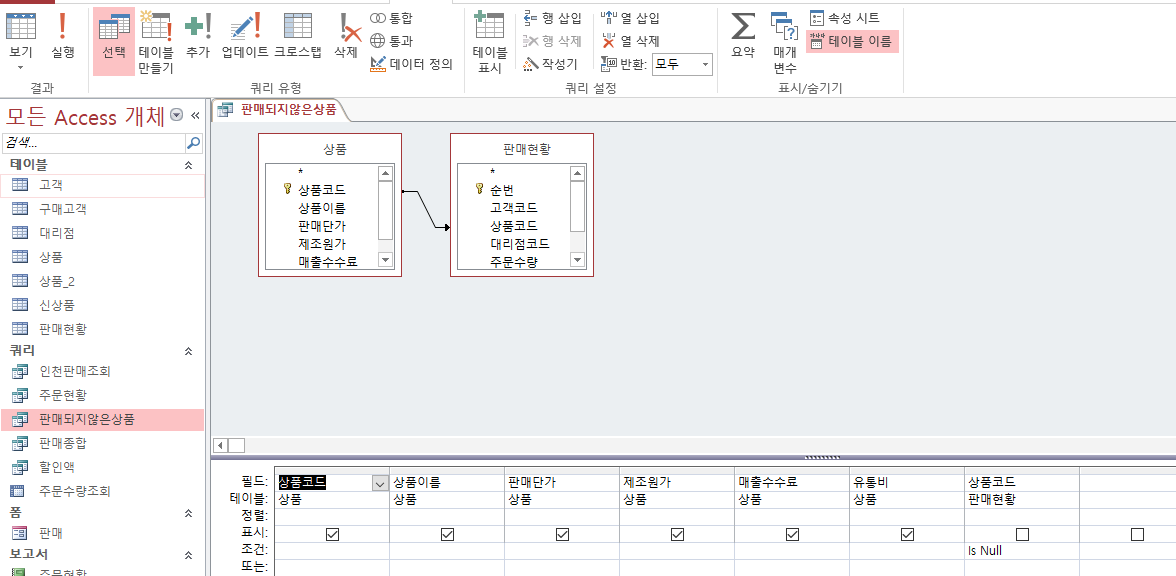Open the 상품코드 field dropdown arrow
This screenshot has height=576, width=1176.
click(379, 483)
